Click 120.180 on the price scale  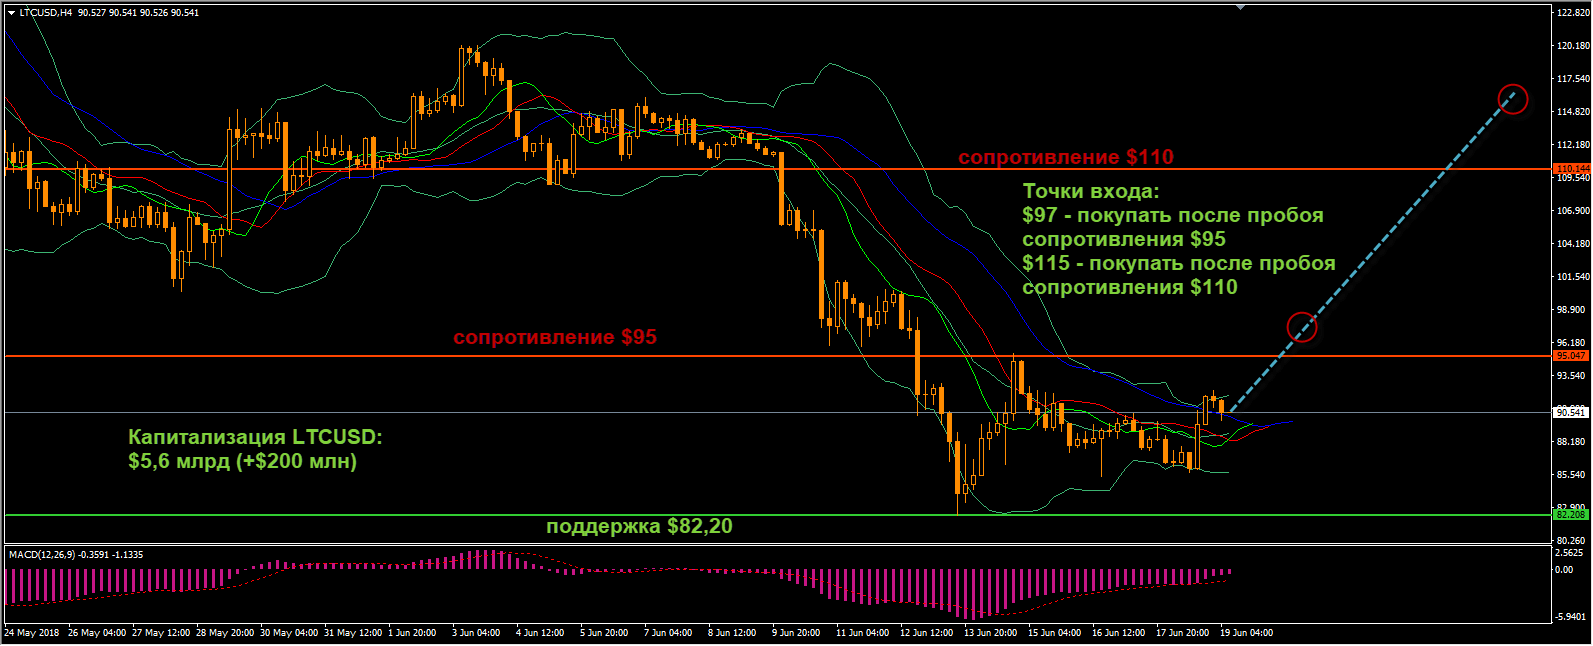tap(1574, 46)
